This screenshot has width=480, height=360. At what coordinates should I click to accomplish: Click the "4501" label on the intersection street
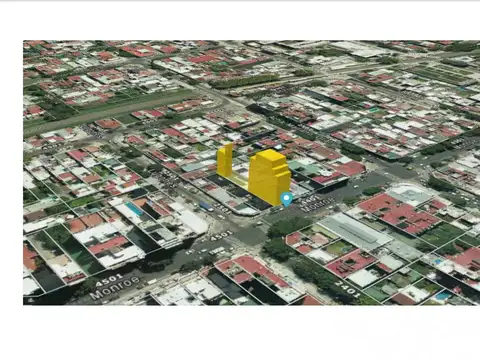(x=222, y=235)
